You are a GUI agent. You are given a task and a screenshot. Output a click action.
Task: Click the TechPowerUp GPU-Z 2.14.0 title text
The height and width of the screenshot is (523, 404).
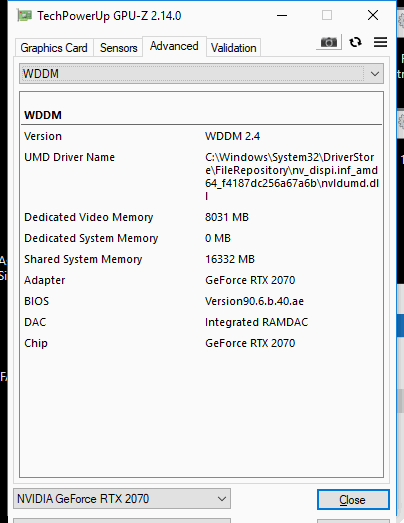tap(109, 16)
